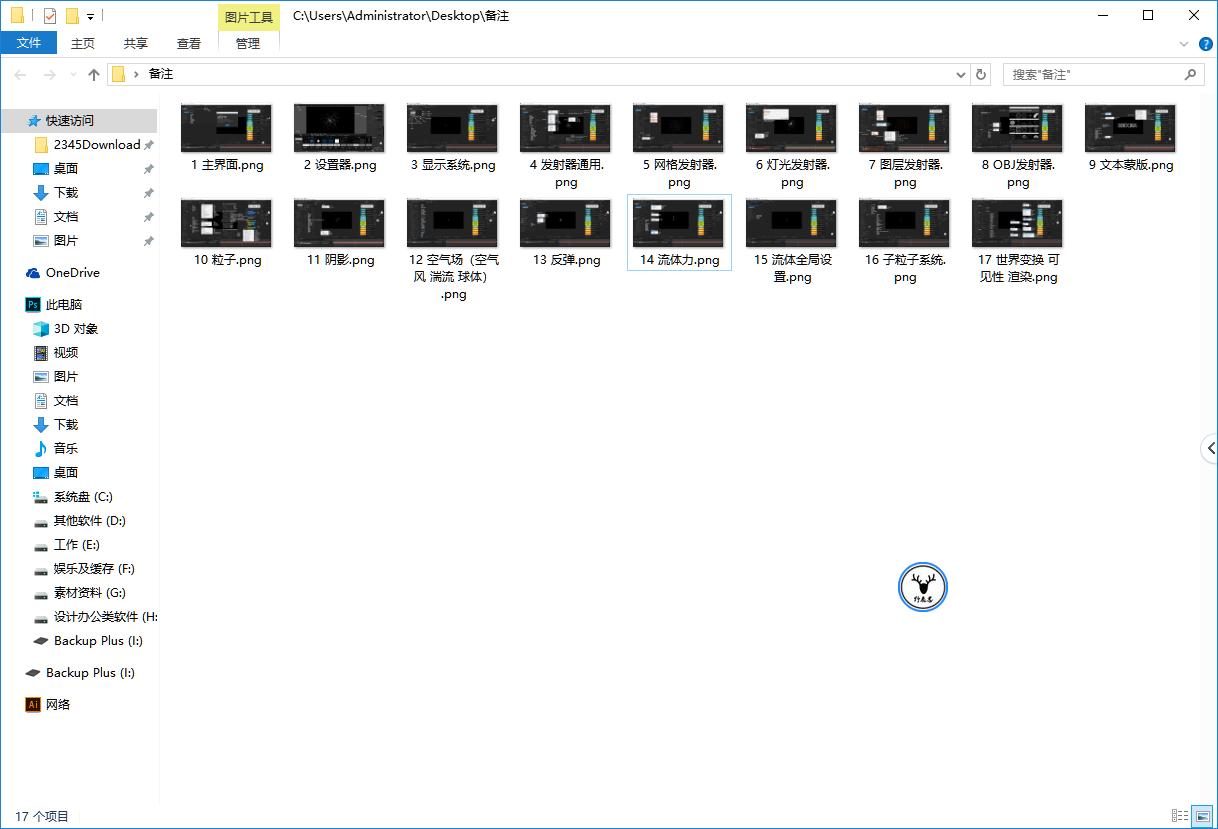Select the pinned 下载 under quick access
The image size is (1218, 829).
pos(66,192)
